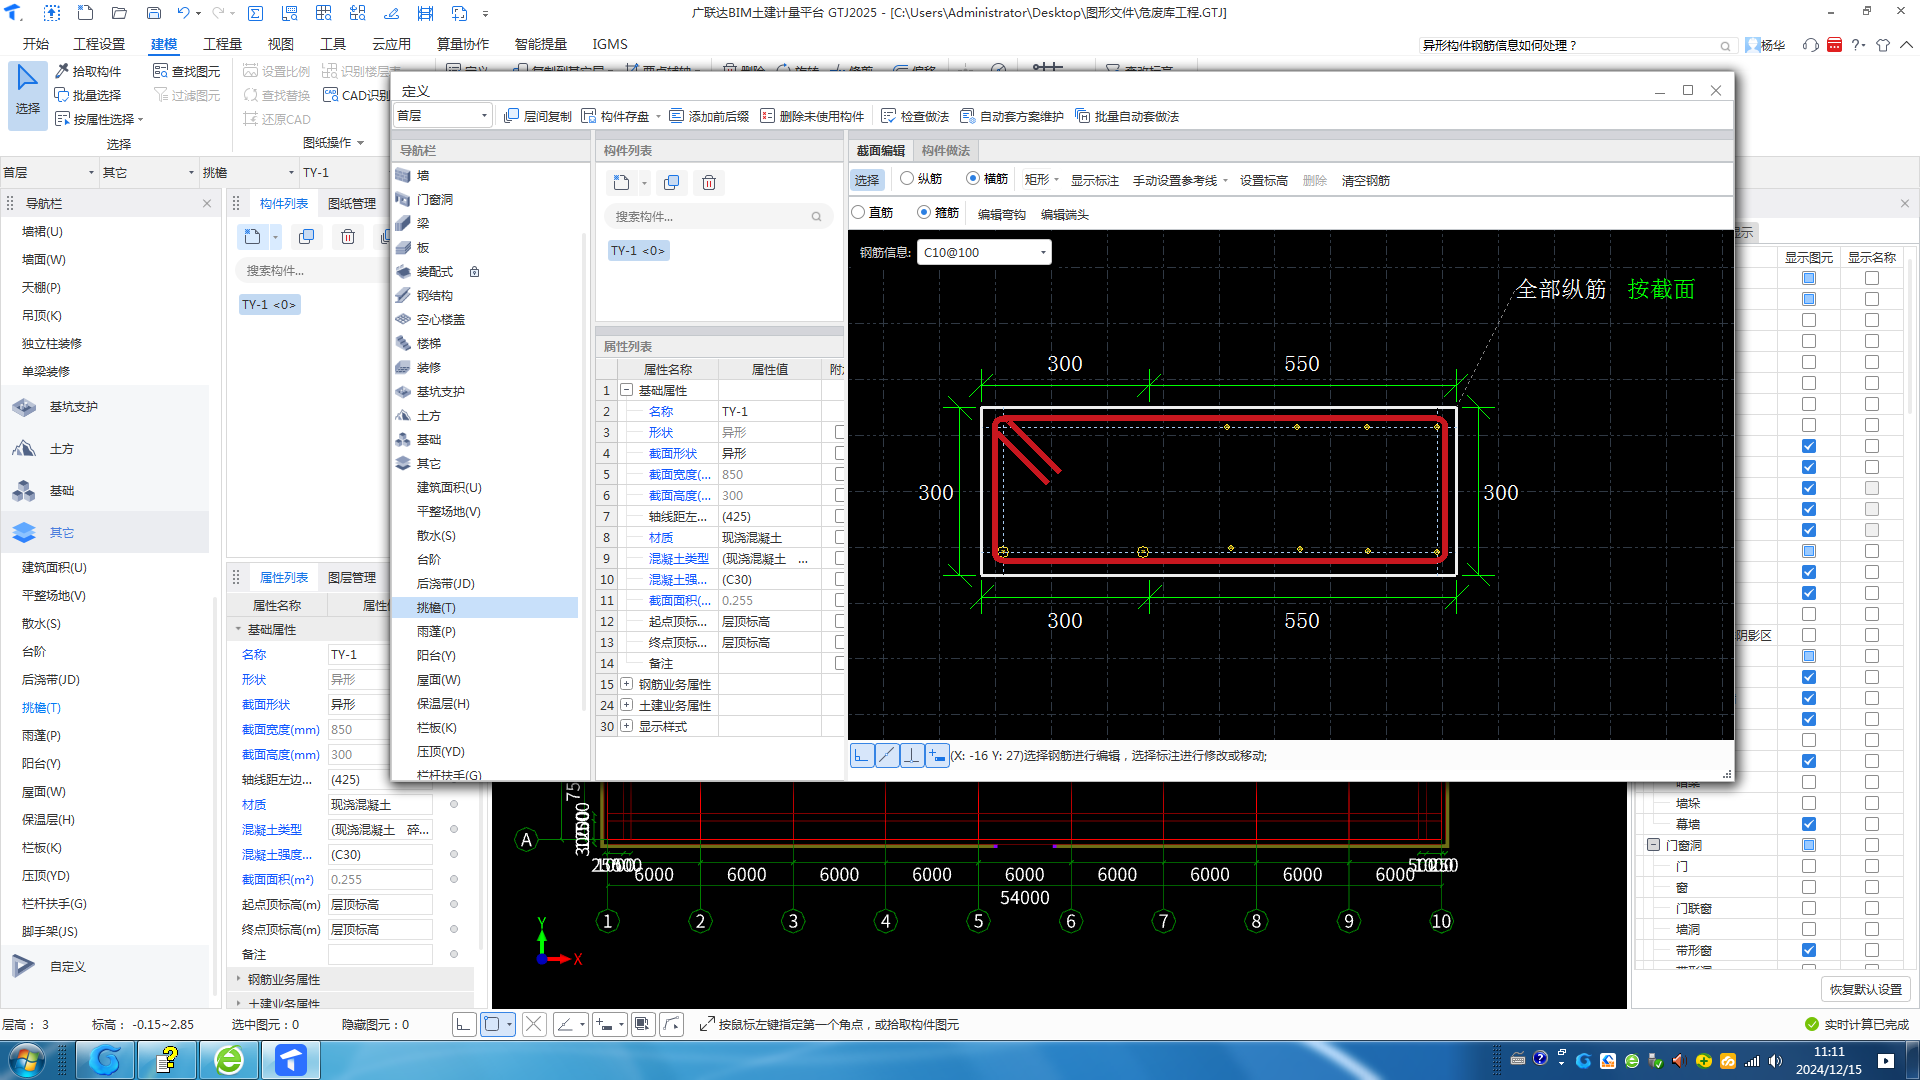The image size is (1920, 1080).
Task: Open the Windows Start button
Action: (x=26, y=1060)
